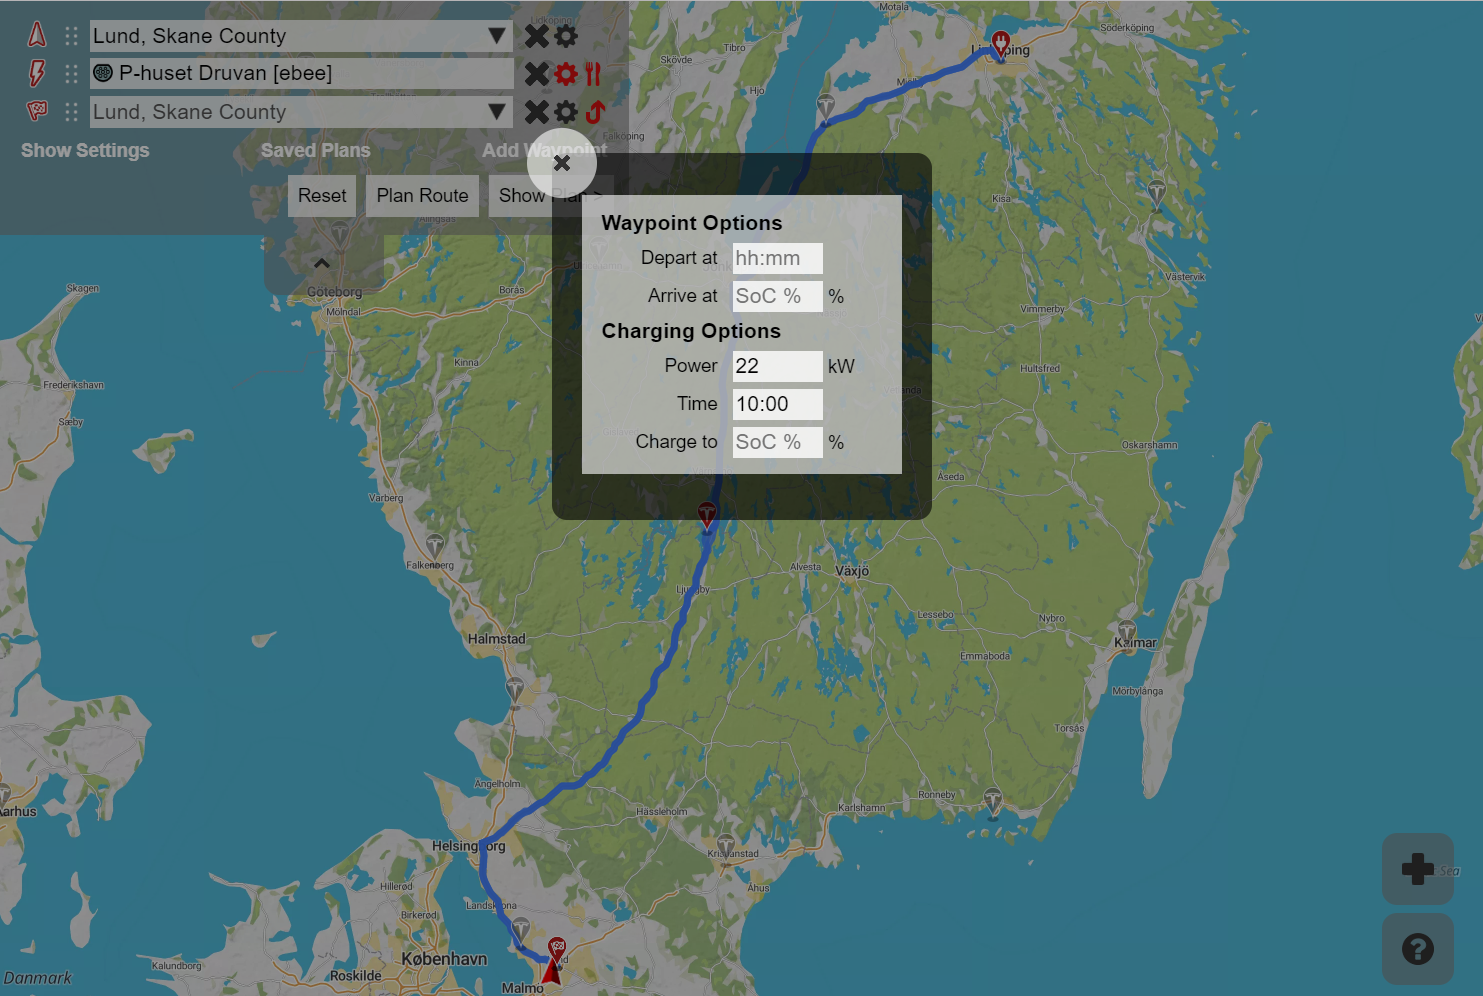Click the Plan Route button
Image resolution: width=1483 pixels, height=996 pixels.
click(x=422, y=196)
